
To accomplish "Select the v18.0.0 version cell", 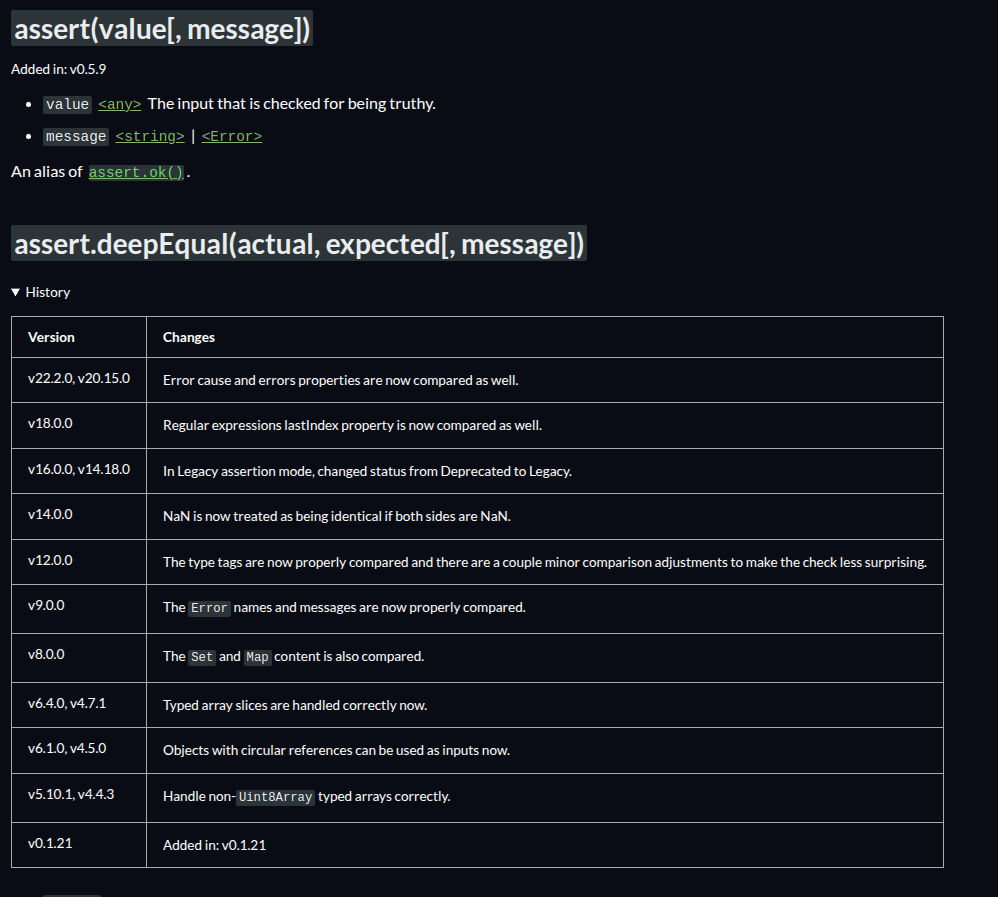I will [79, 425].
